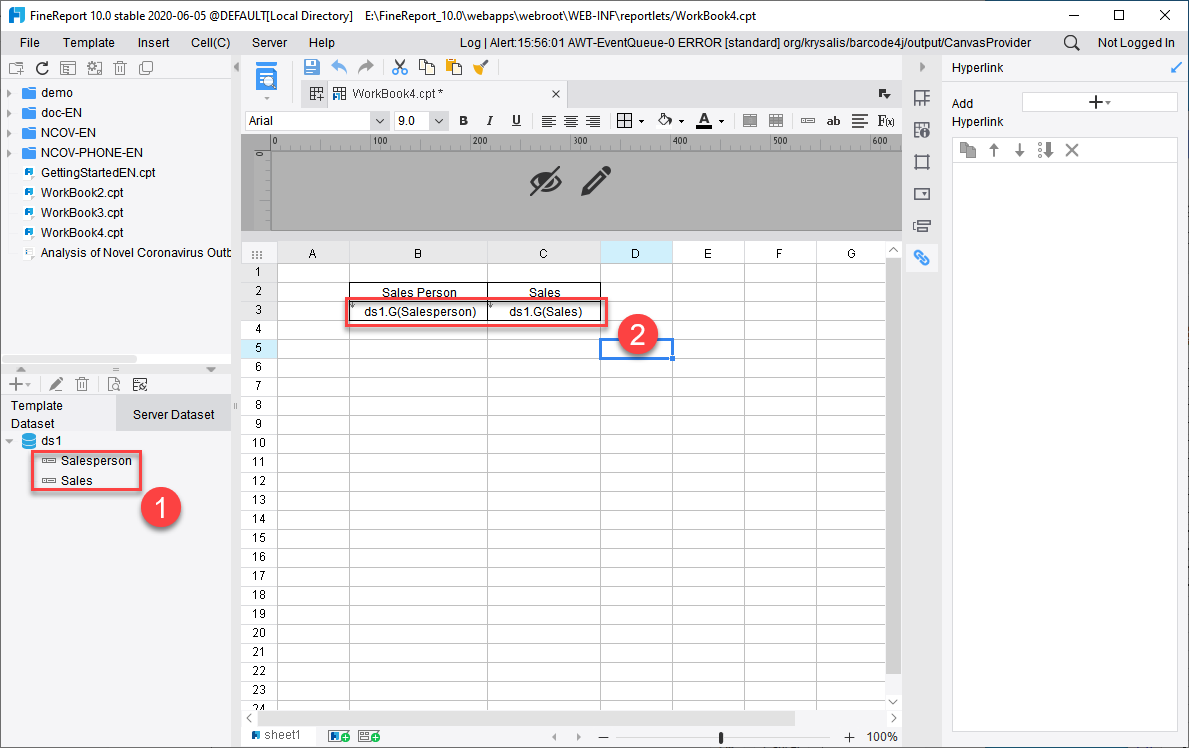Select the Merge Cells icon in the toolbar
This screenshot has width=1189, height=748.
[750, 120]
